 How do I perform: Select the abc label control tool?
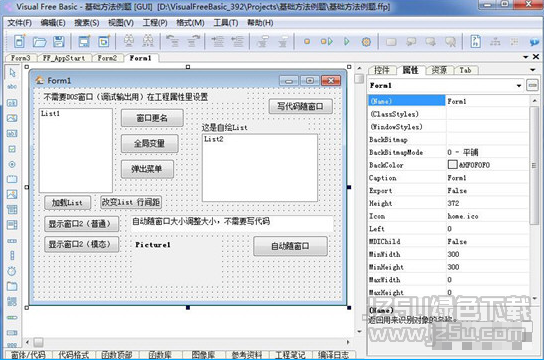click(x=12, y=87)
